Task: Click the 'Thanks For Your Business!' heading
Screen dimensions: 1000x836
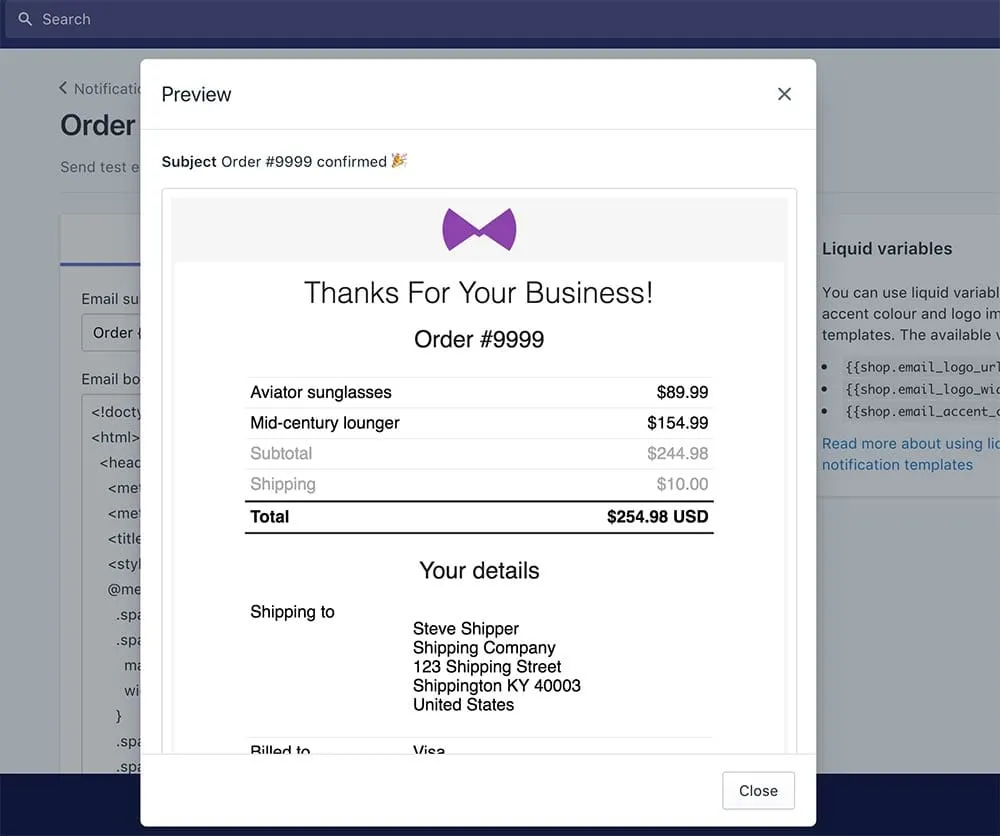Action: pos(479,292)
